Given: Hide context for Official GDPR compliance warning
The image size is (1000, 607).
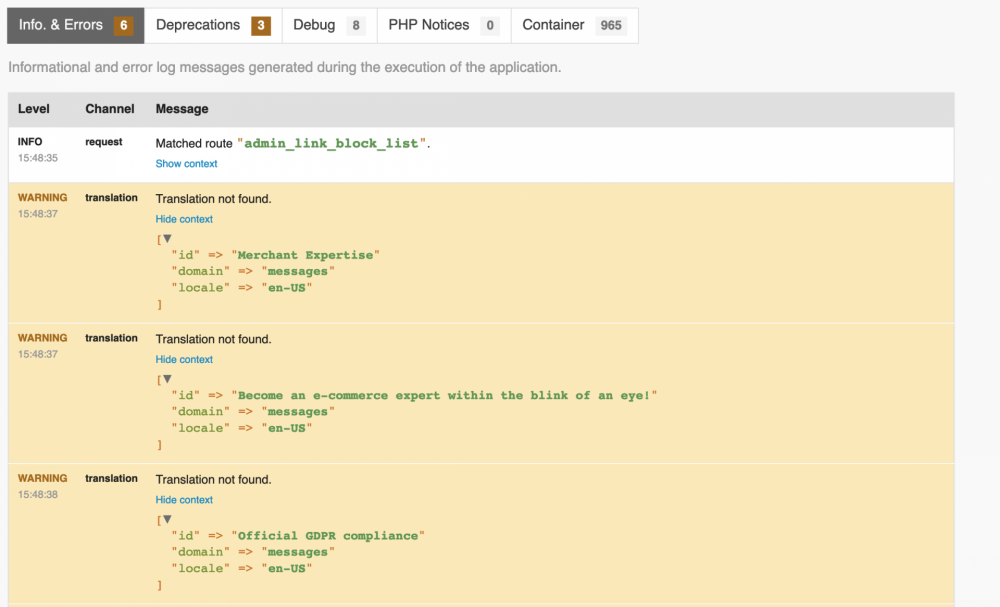Looking at the screenshot, I should click(184, 500).
